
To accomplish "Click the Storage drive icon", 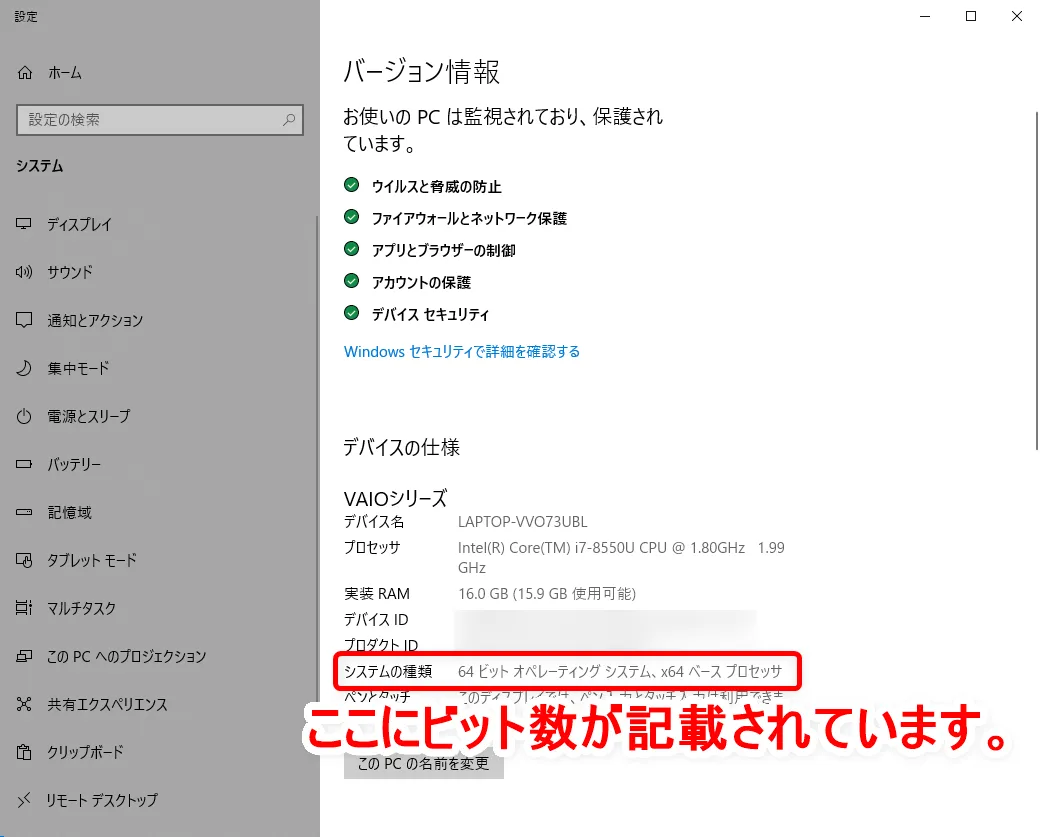I will coord(24,512).
